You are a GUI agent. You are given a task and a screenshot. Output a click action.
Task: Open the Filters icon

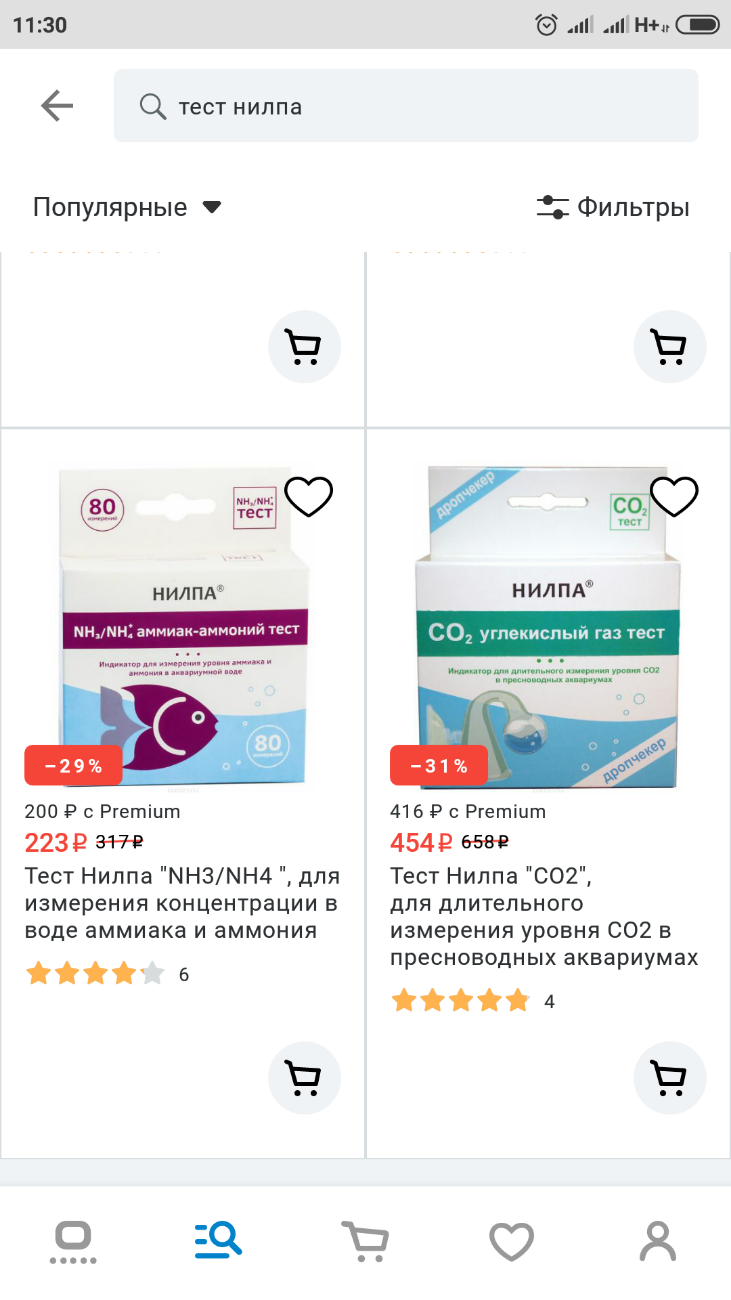(552, 208)
